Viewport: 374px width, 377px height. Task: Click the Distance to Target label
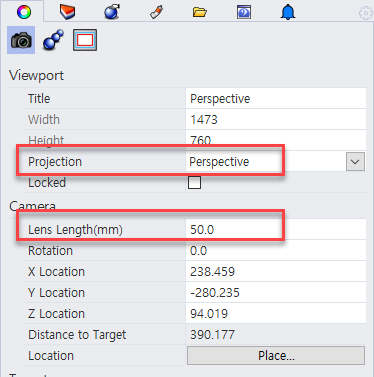[x=77, y=335]
